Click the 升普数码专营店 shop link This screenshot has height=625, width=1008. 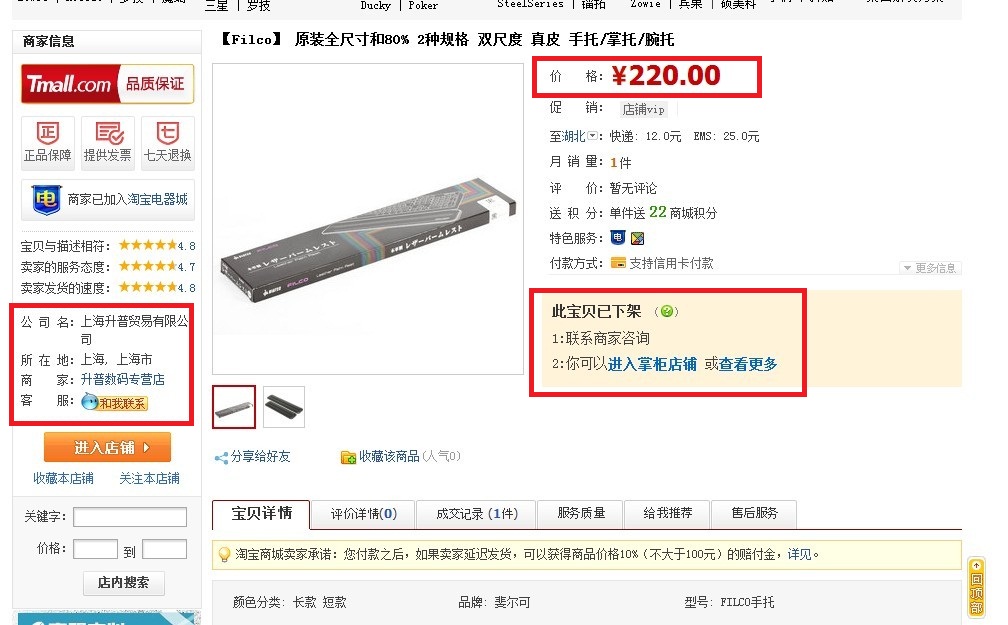coord(122,379)
